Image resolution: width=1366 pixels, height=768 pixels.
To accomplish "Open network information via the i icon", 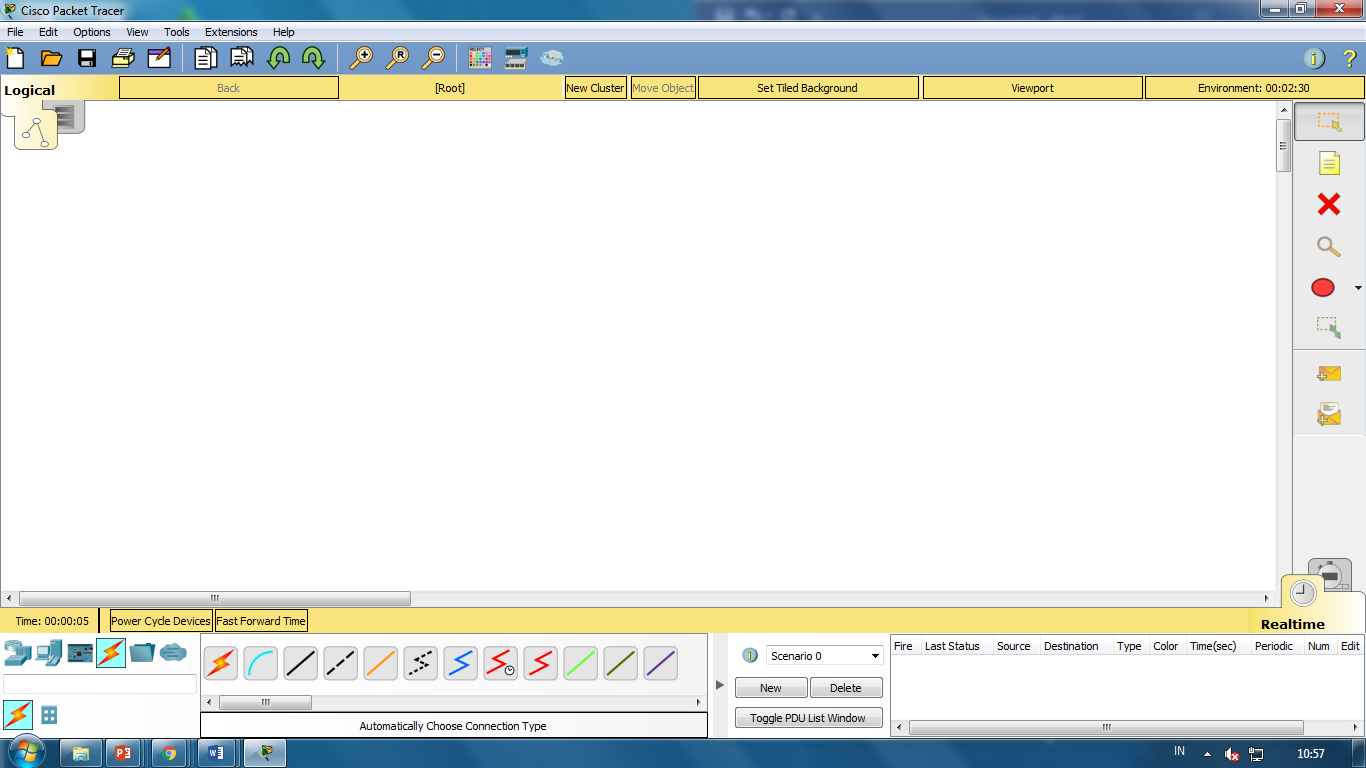I will pyautogui.click(x=1315, y=58).
